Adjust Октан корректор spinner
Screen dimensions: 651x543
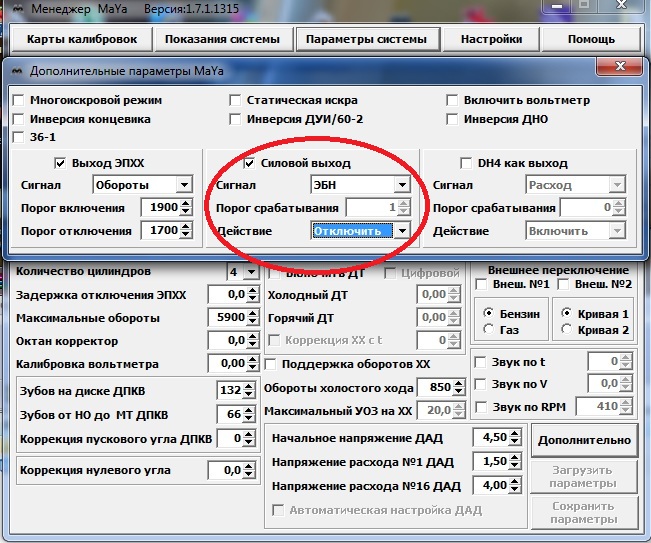[x=253, y=340]
